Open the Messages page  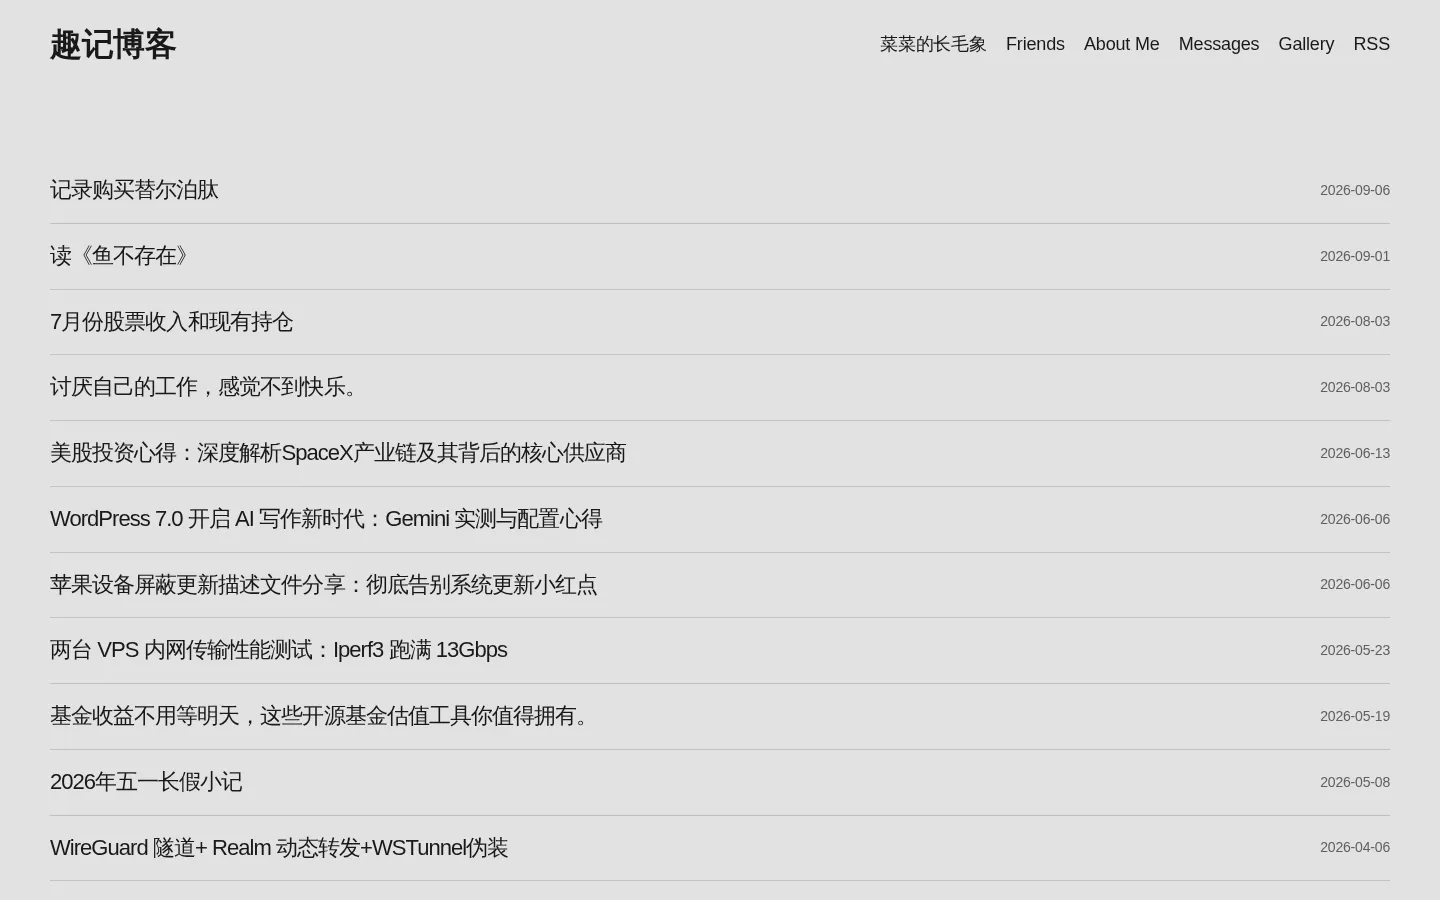(x=1218, y=44)
